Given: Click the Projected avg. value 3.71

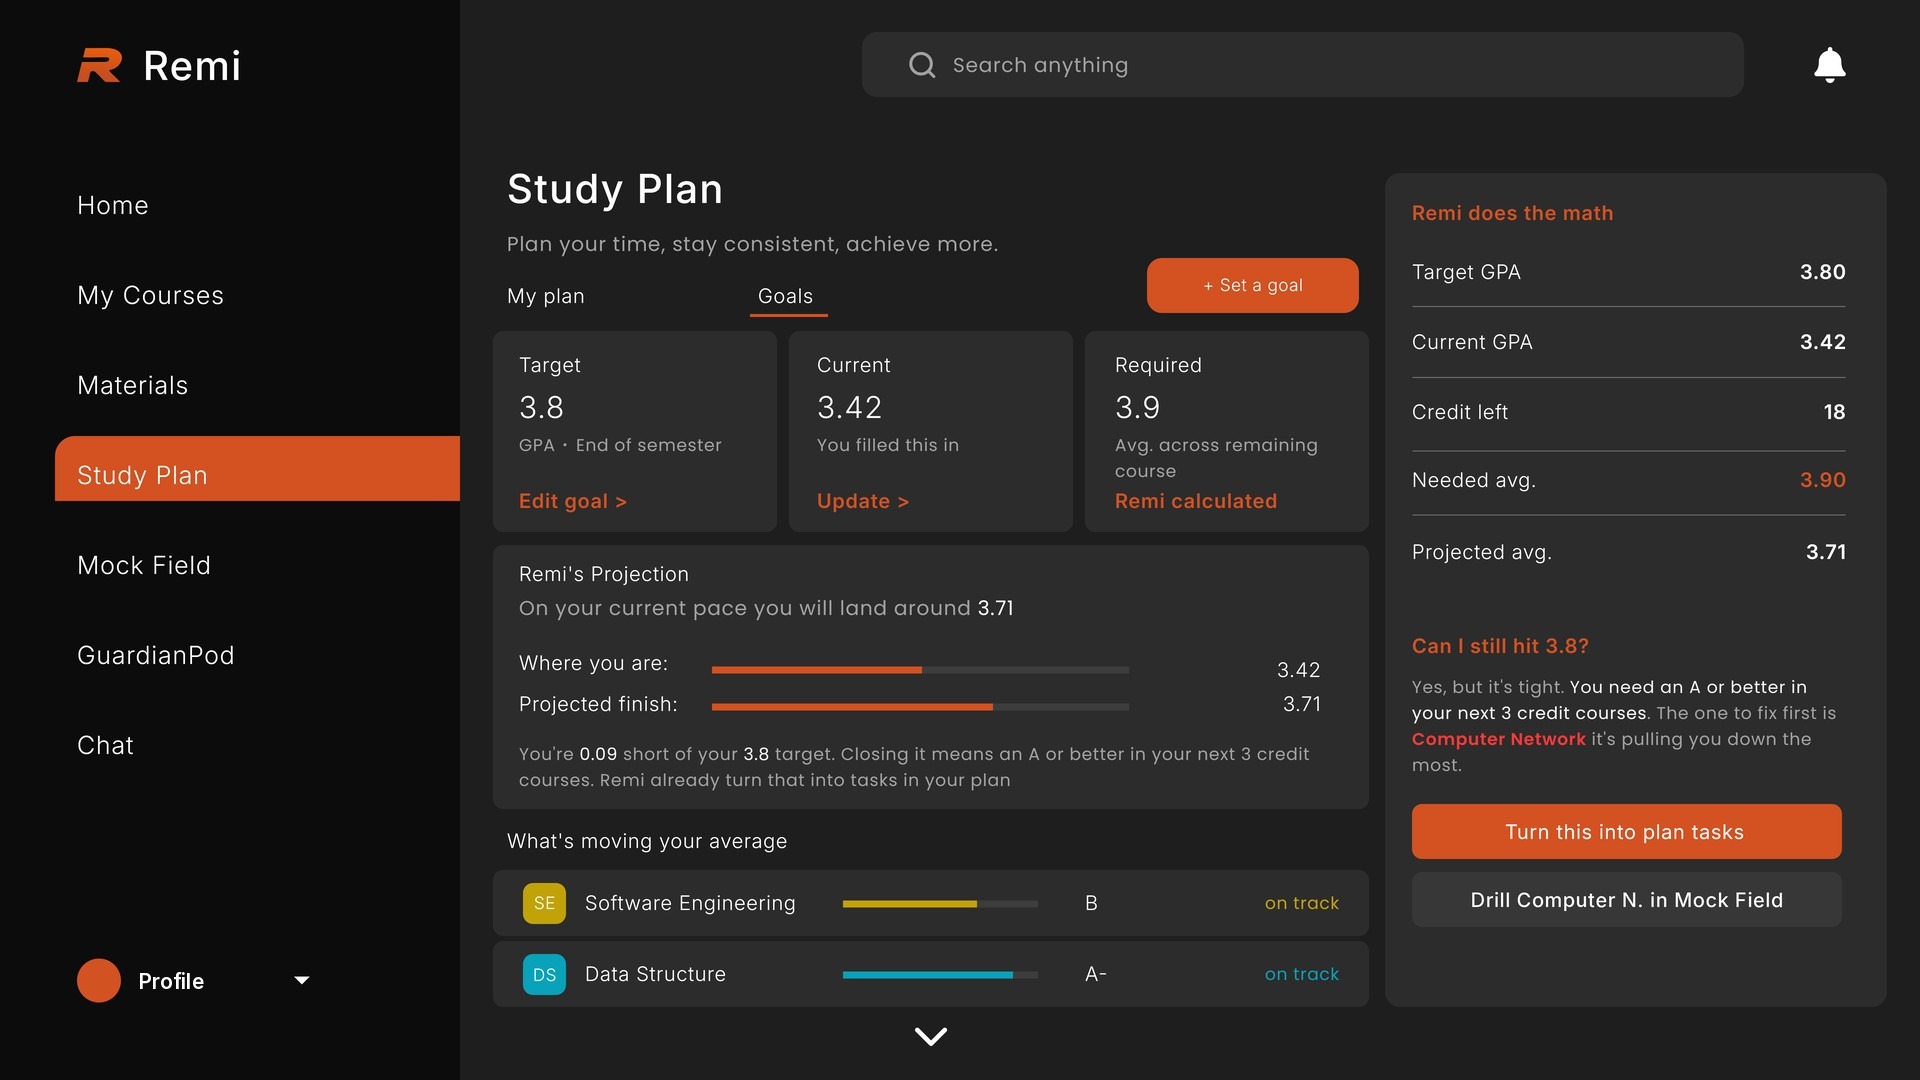Looking at the screenshot, I should 1825,552.
